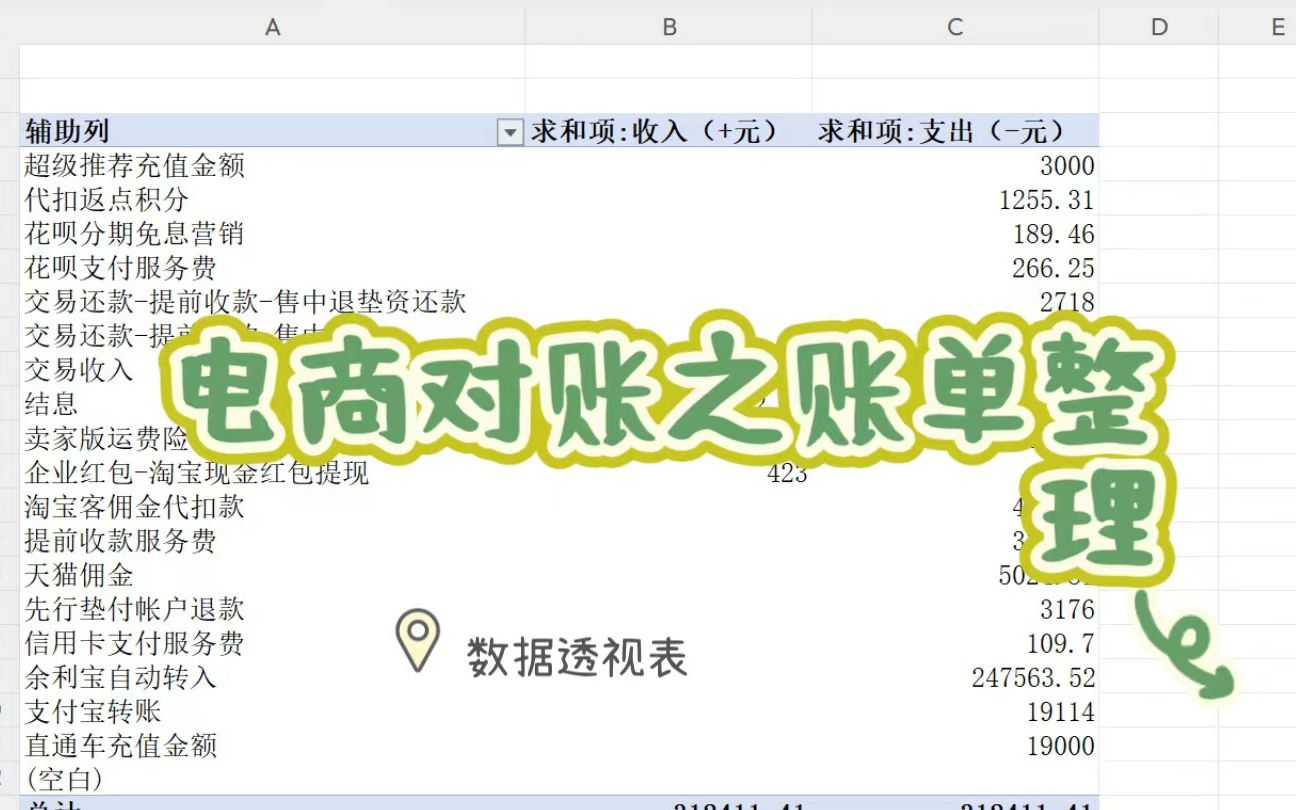Select column B header
This screenshot has width=1296, height=810.
(x=669, y=27)
